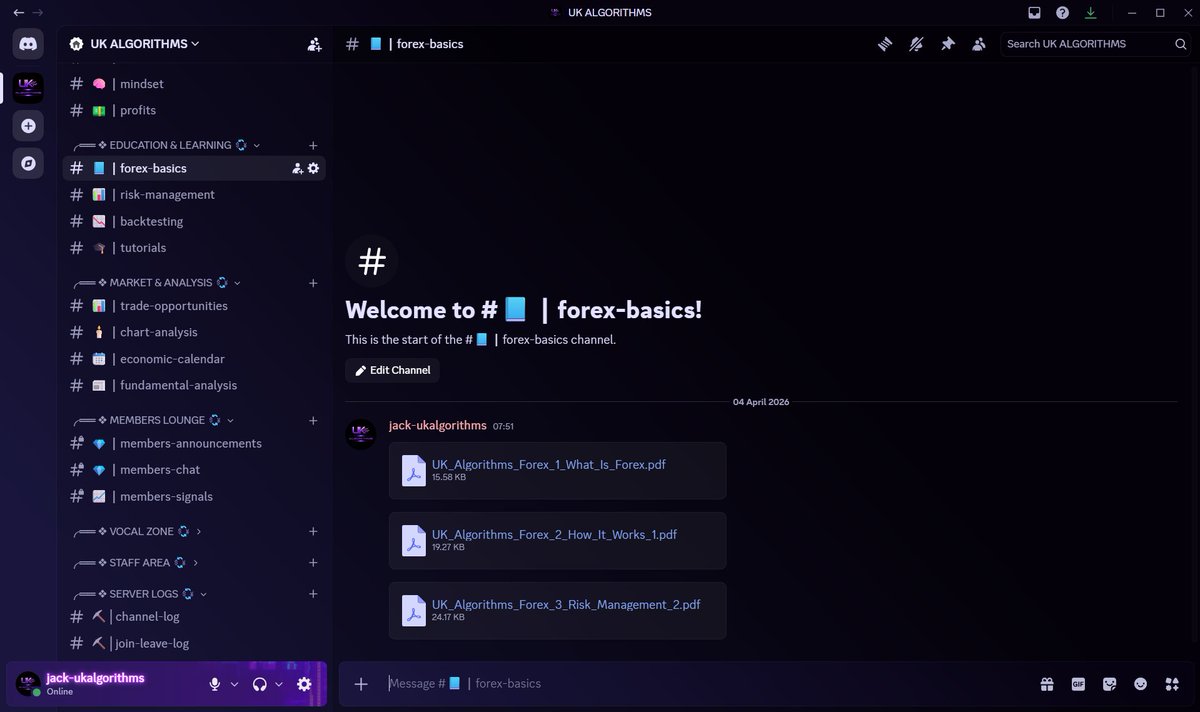Image resolution: width=1200 pixels, height=712 pixels.
Task: Open microphone input options arrow
Action: coord(235,684)
